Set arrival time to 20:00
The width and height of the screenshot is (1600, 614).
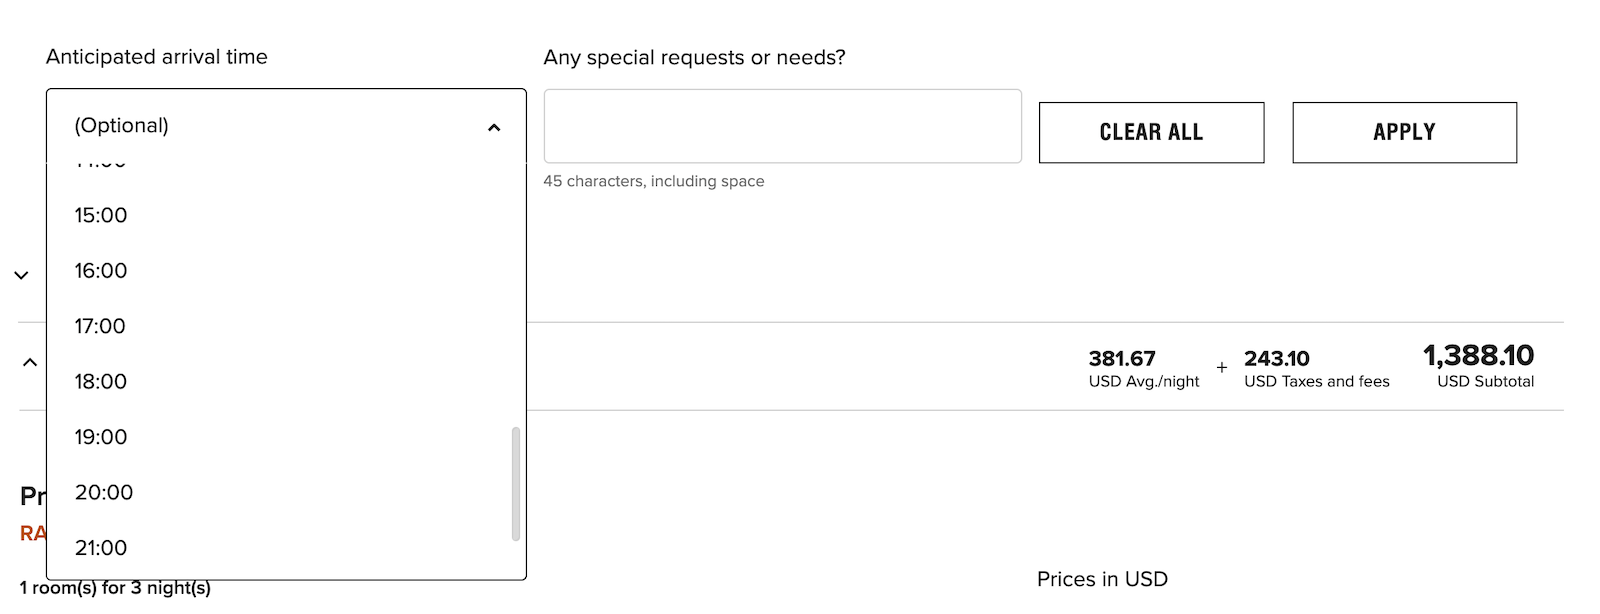click(104, 493)
